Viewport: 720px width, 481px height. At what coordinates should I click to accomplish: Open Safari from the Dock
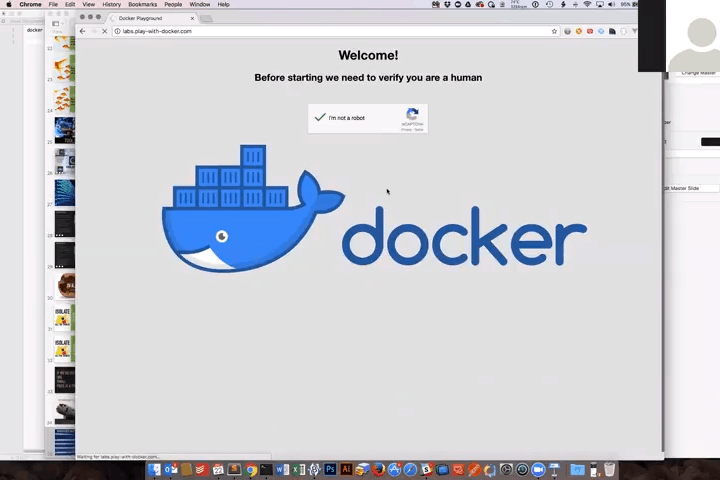[x=410, y=470]
